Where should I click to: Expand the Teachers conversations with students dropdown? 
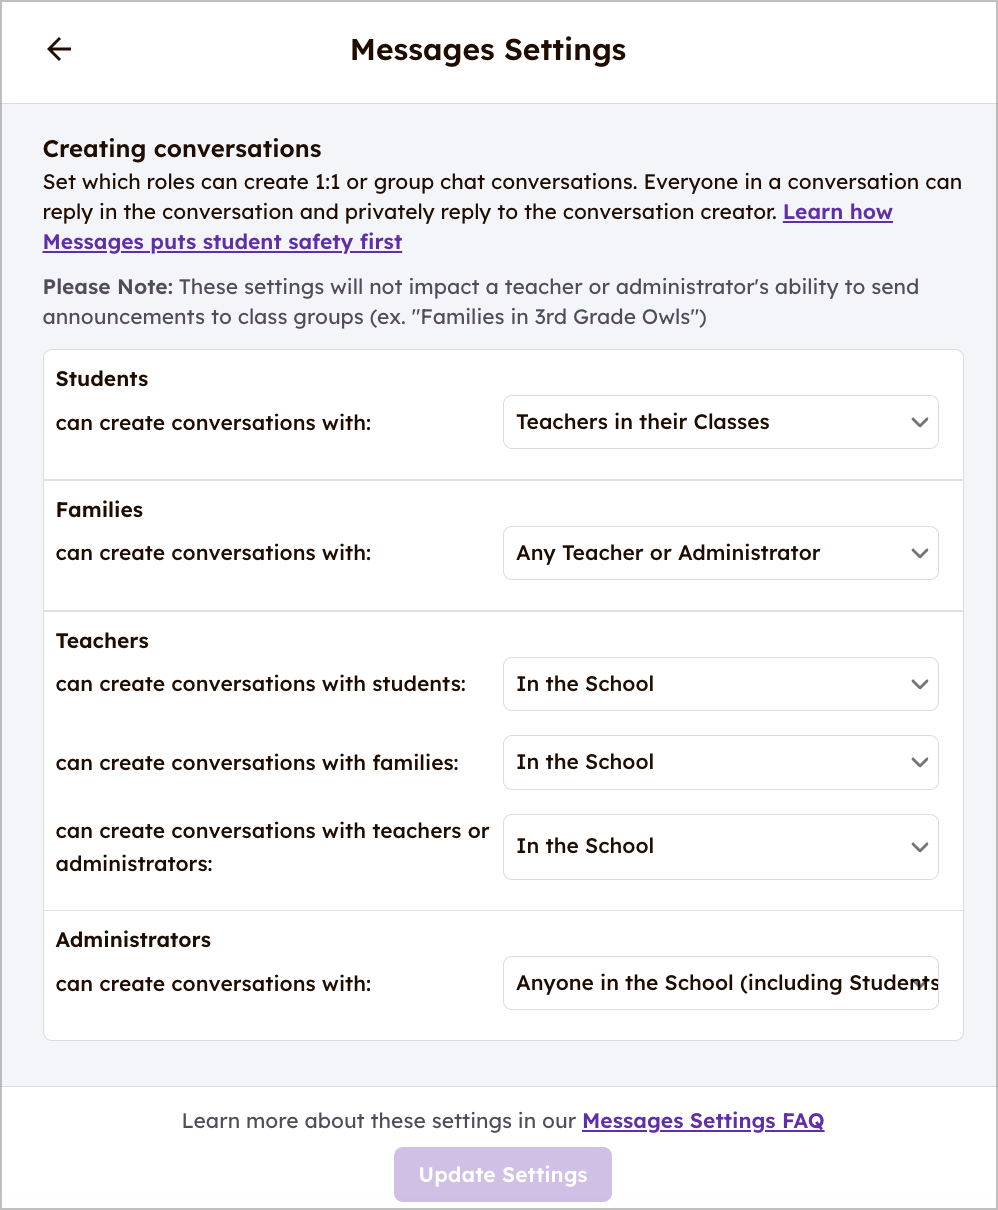pyautogui.click(x=720, y=684)
